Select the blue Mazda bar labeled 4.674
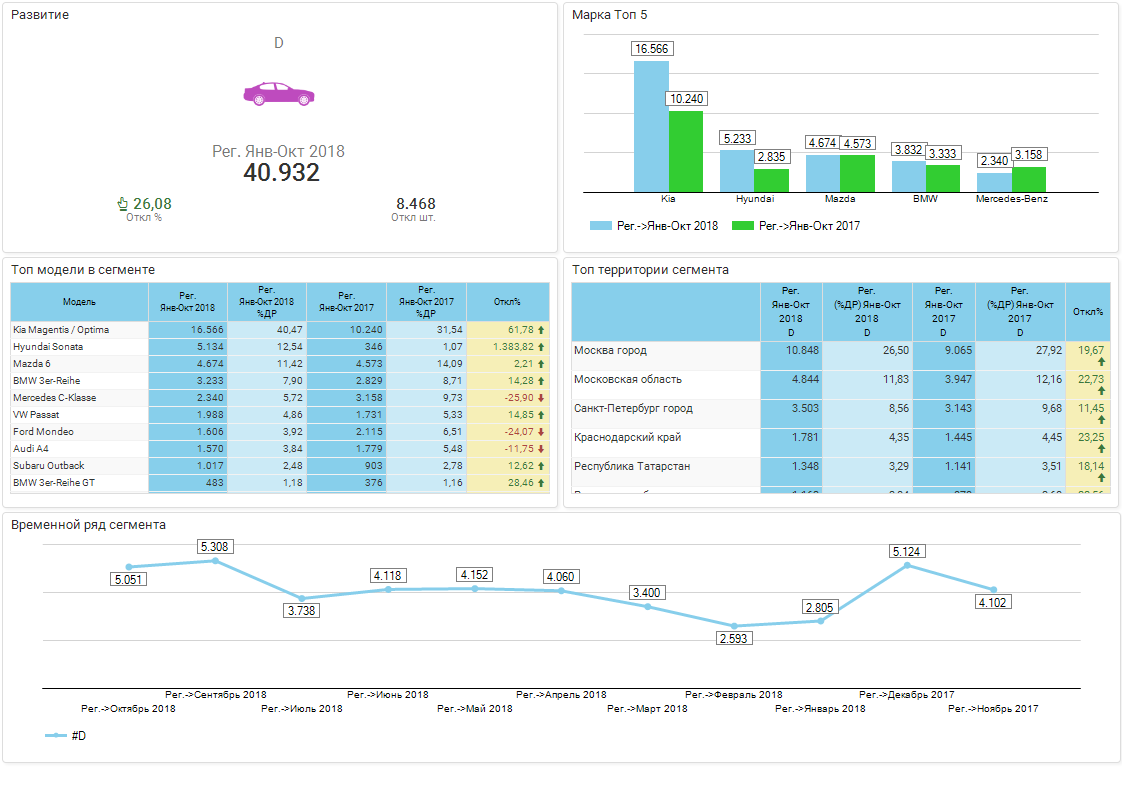Screen dimensions: 1122x793 click(x=823, y=174)
